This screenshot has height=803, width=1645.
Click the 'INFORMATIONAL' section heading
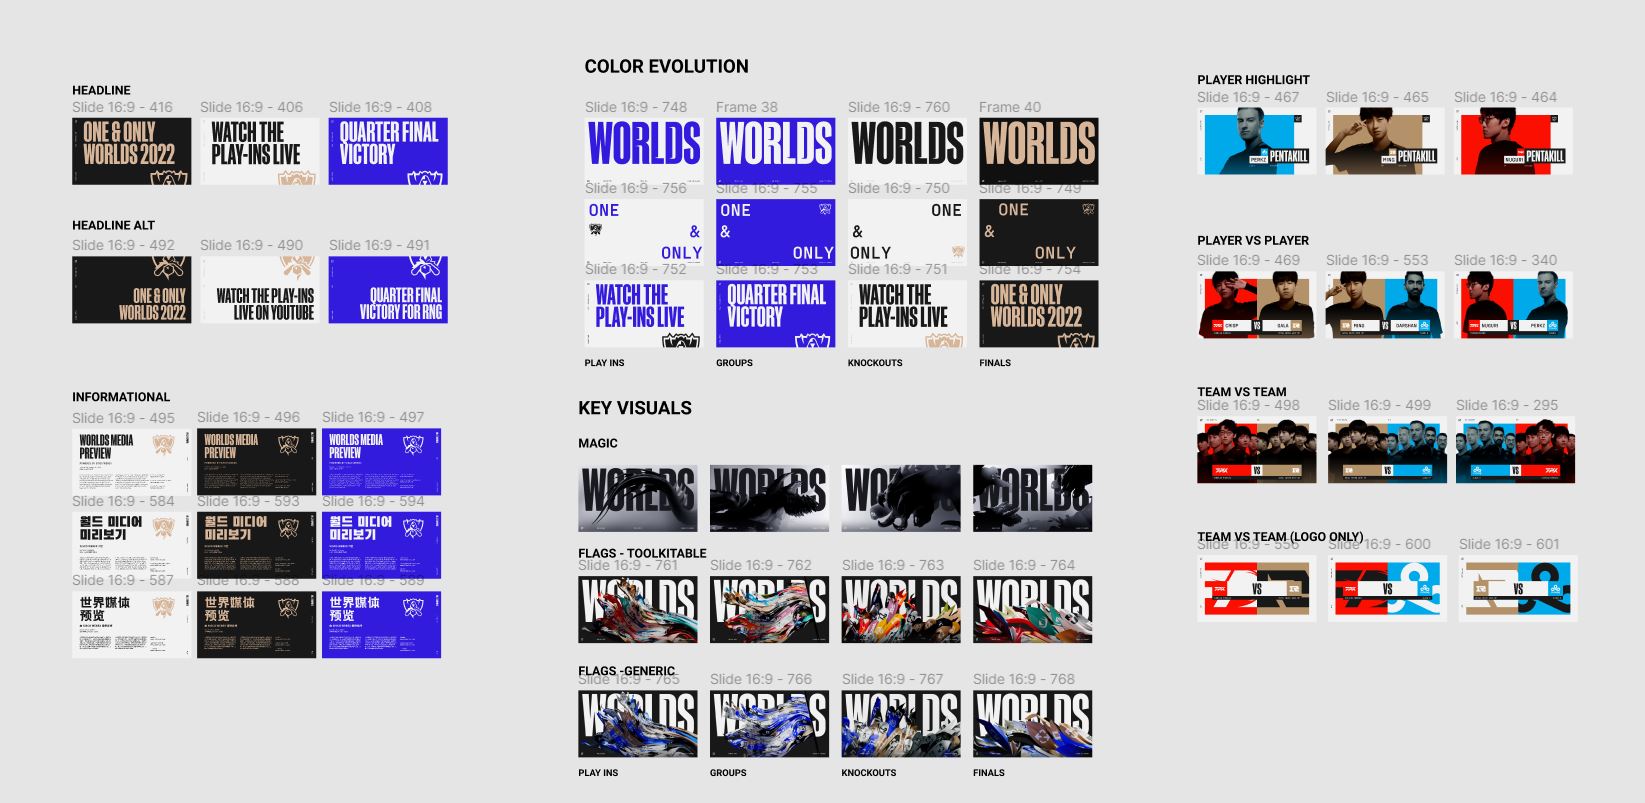pyautogui.click(x=121, y=397)
